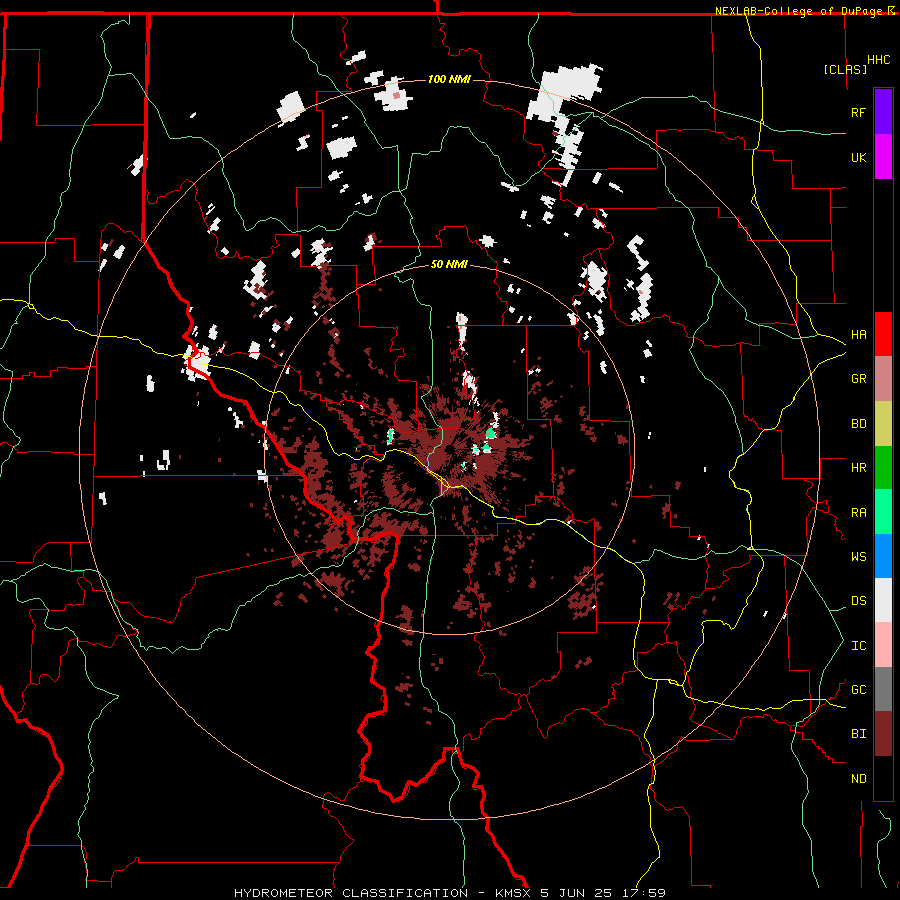Click the GR legend label
This screenshot has width=900, height=900.
pos(858,379)
